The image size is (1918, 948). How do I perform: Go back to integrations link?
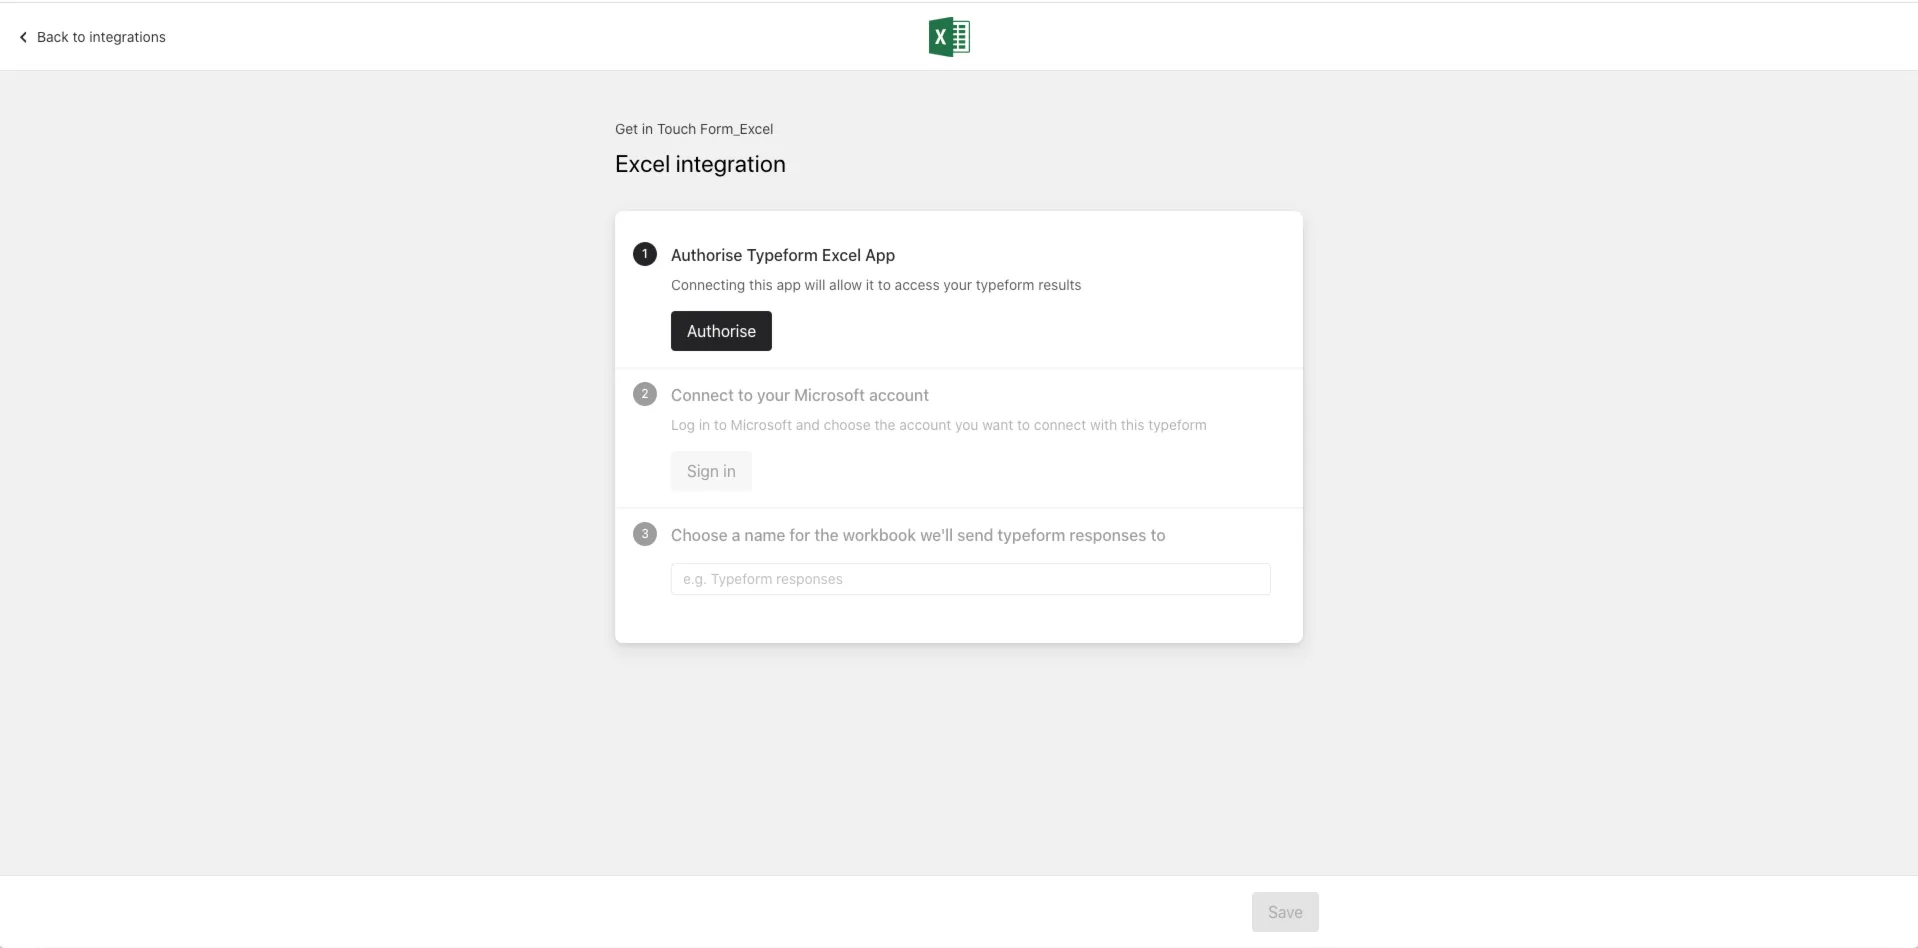(x=92, y=37)
